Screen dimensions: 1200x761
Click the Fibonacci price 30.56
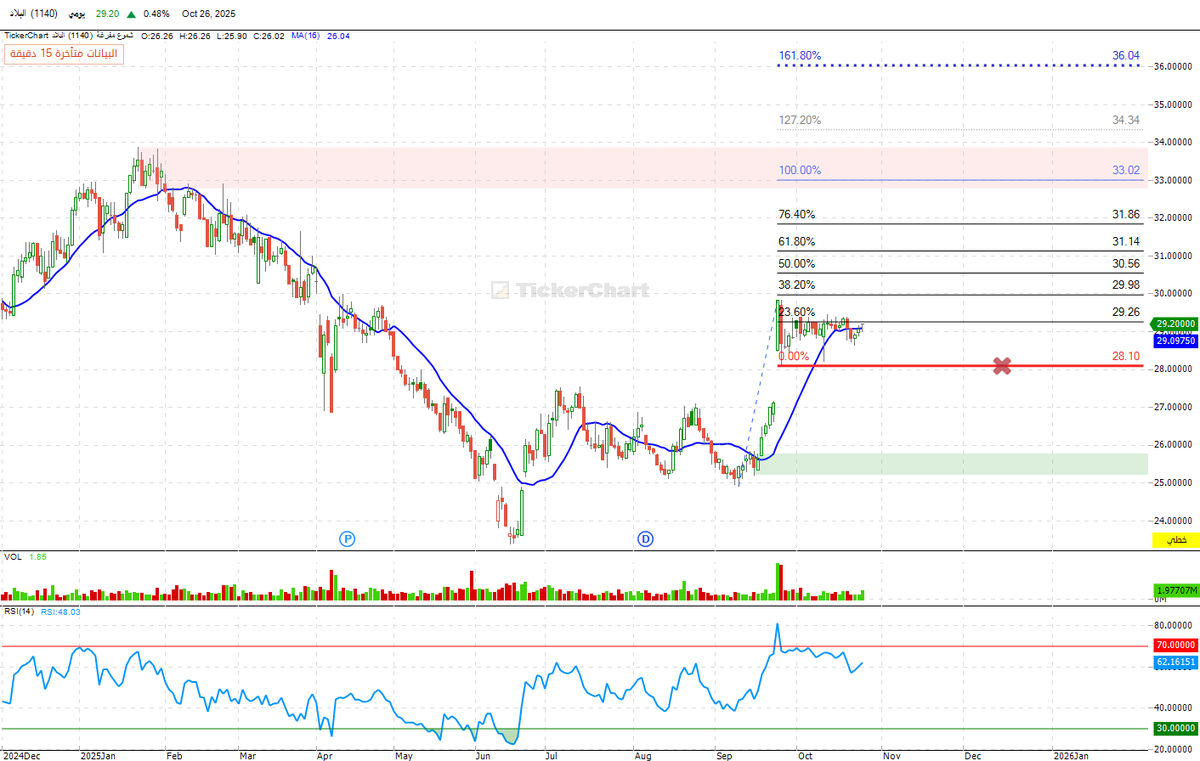[x=1126, y=264]
